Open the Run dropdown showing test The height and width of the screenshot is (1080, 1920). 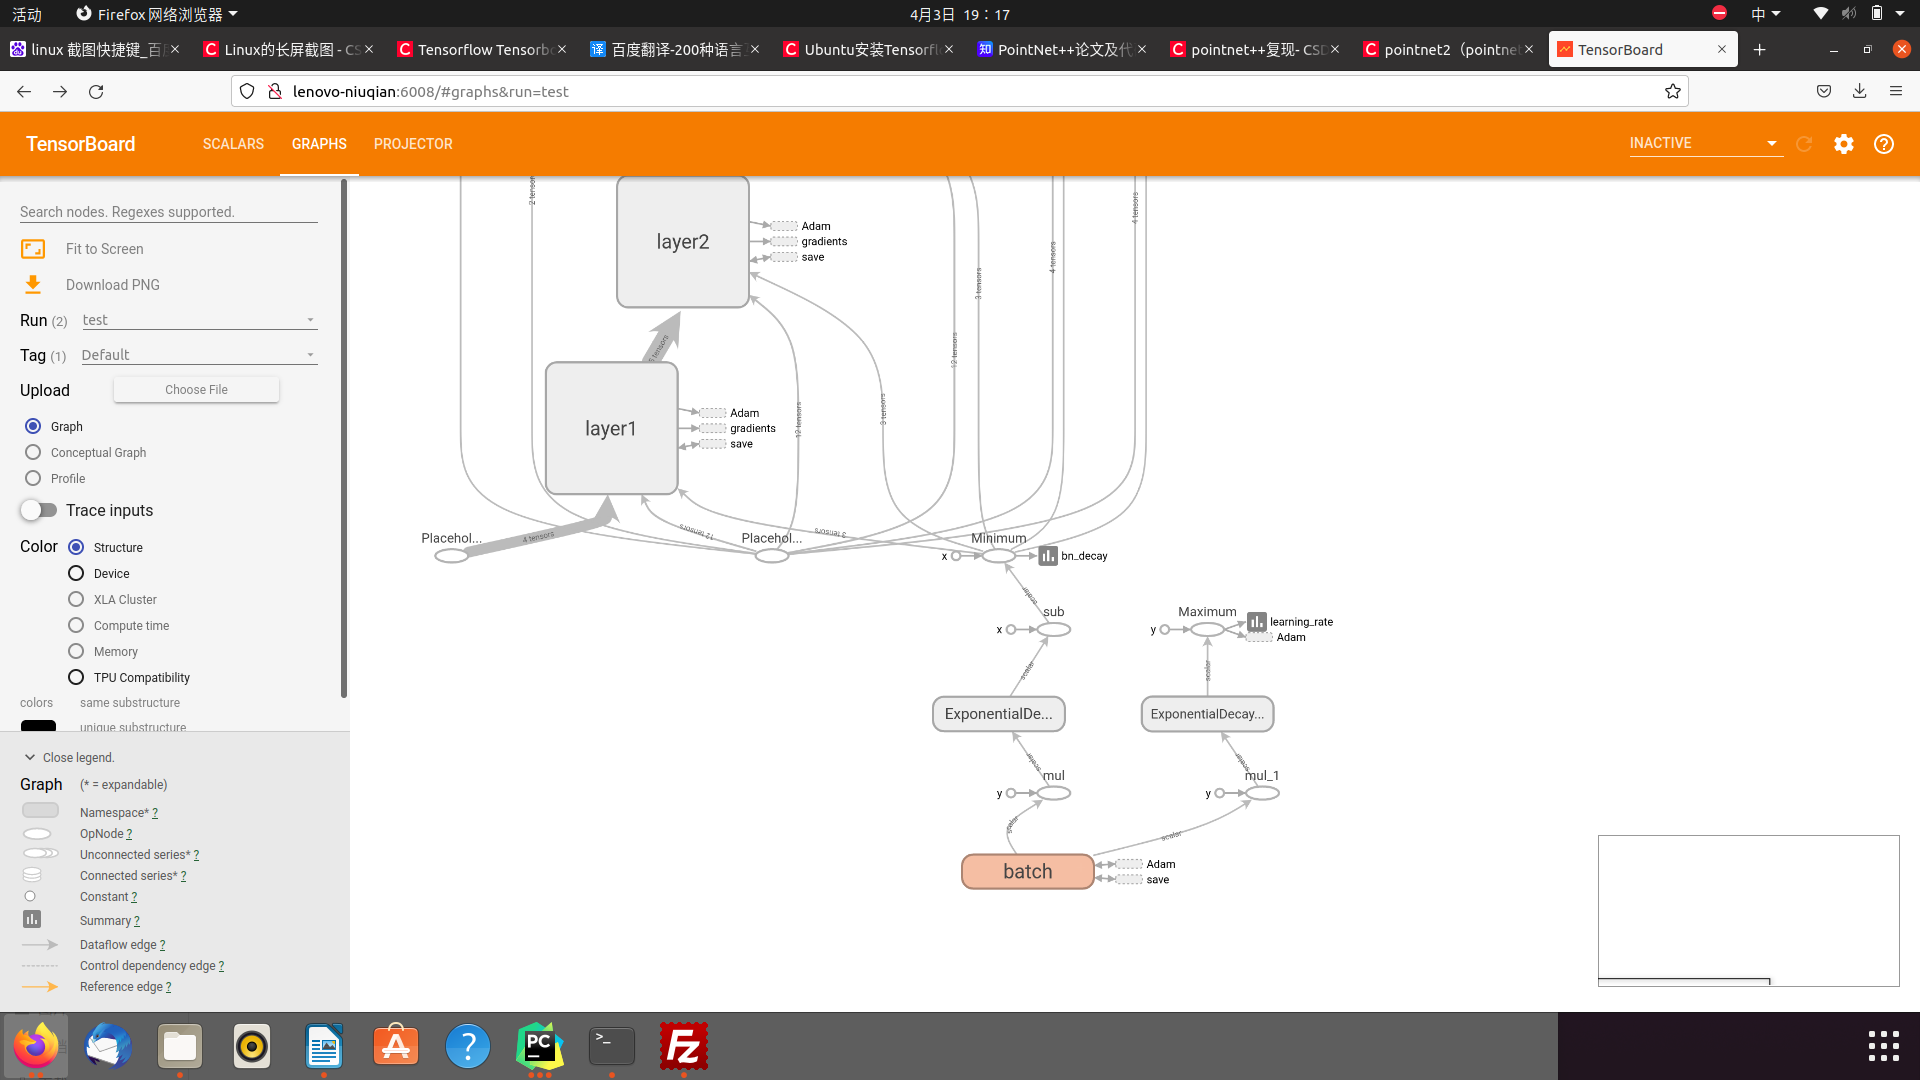coord(199,320)
